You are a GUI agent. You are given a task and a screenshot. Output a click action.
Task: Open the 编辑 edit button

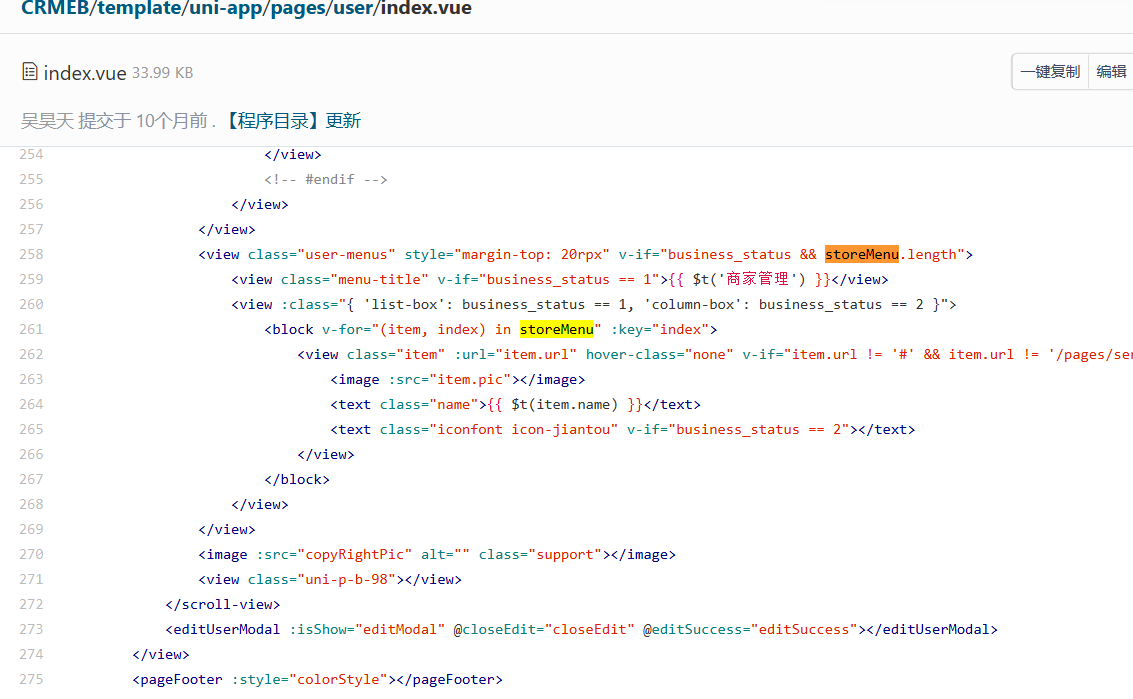coord(1112,71)
